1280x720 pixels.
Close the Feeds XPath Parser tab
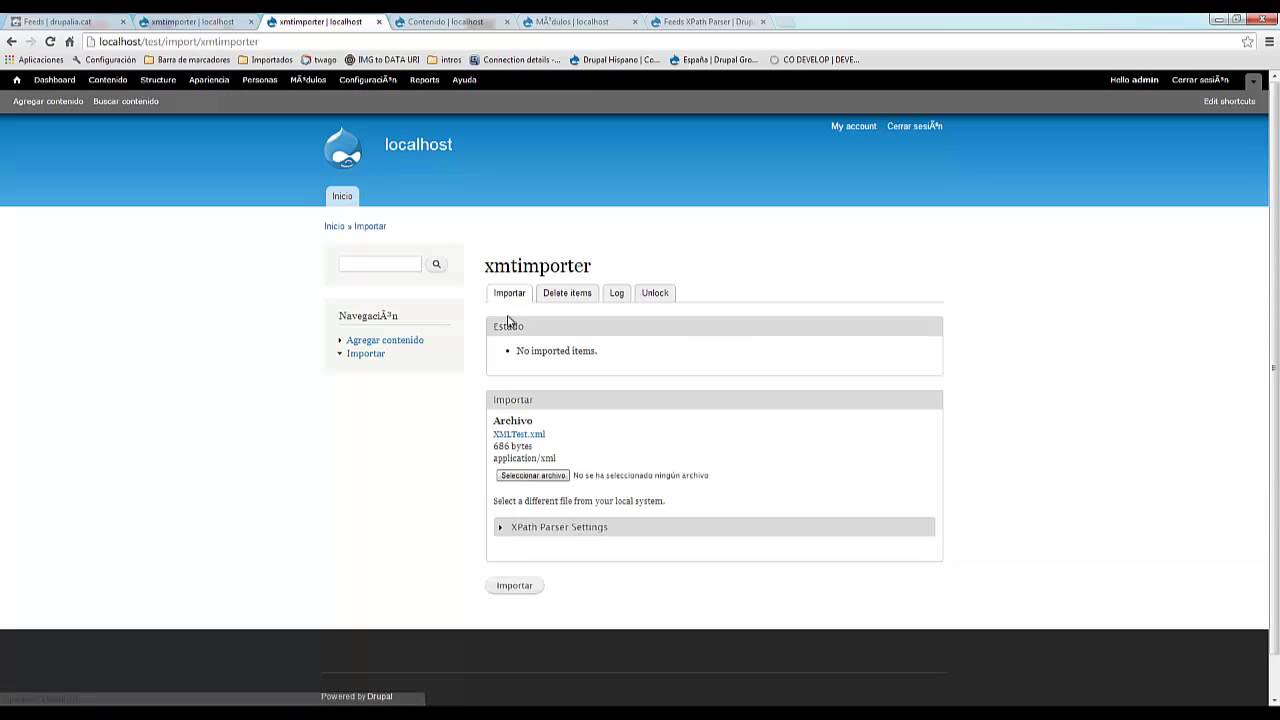coord(763,22)
